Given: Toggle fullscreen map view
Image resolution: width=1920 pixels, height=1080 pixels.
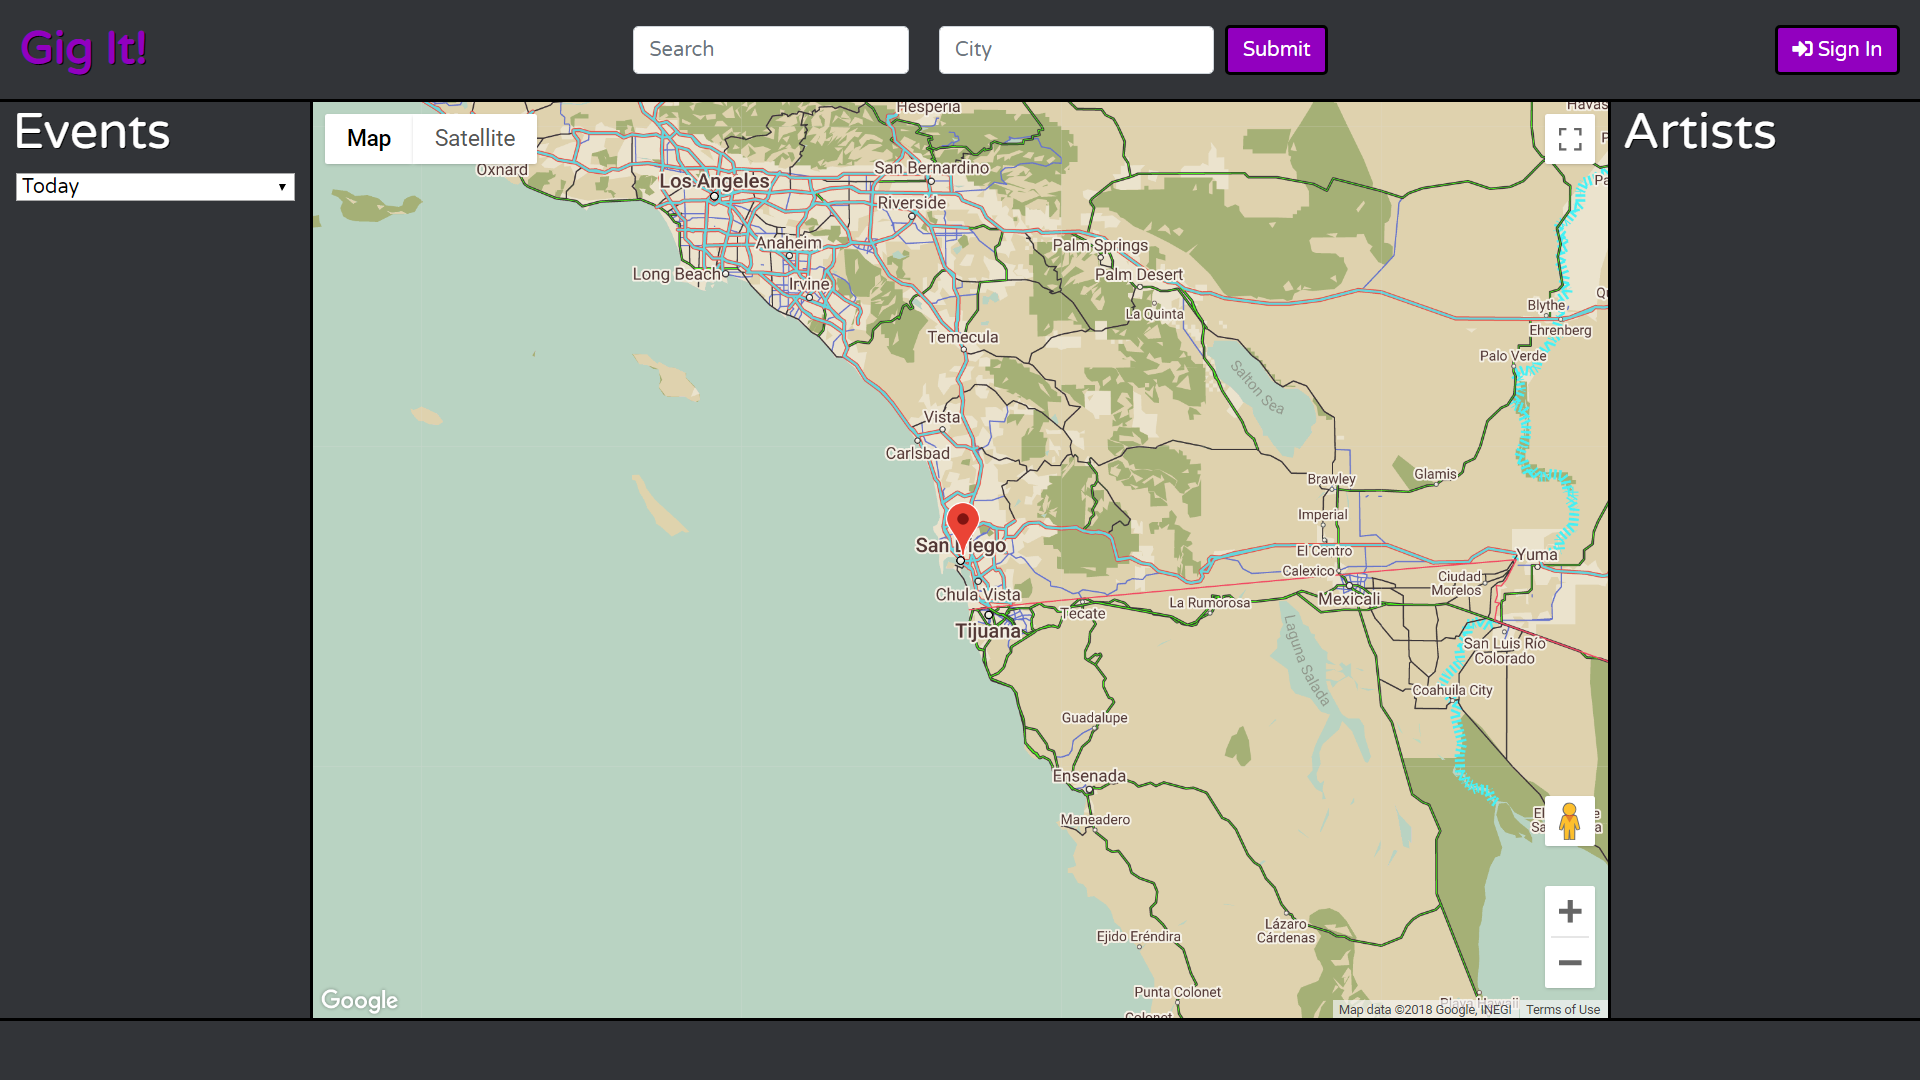Looking at the screenshot, I should click(x=1569, y=139).
